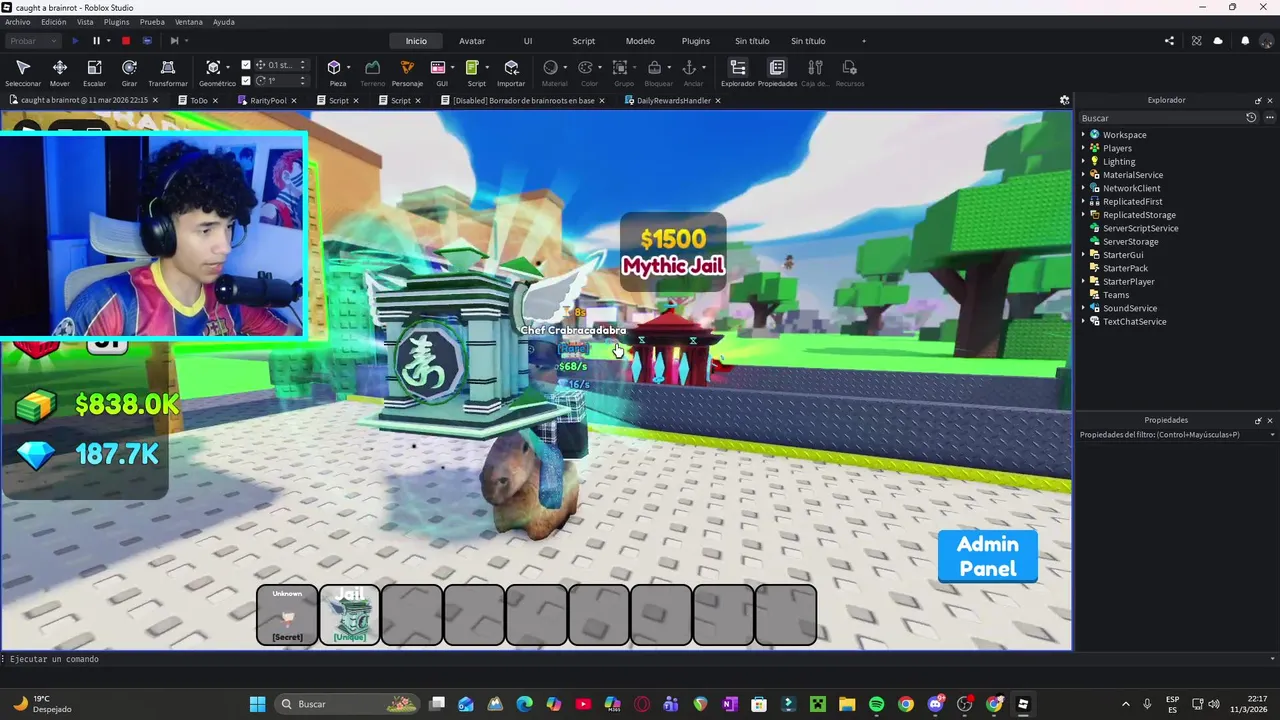
Task: Activate the Mover tool
Action: (x=59, y=72)
